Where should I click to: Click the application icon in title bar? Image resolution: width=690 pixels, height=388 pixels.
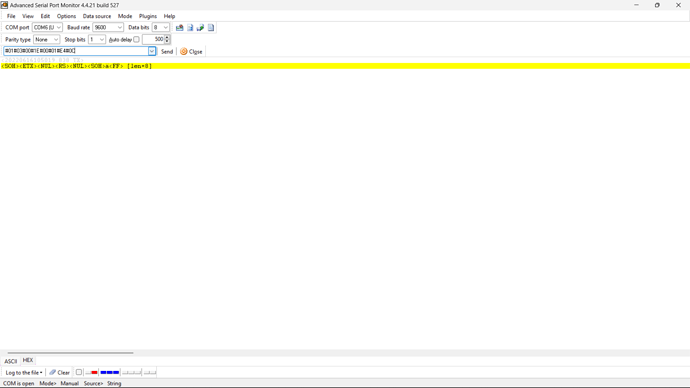4,5
